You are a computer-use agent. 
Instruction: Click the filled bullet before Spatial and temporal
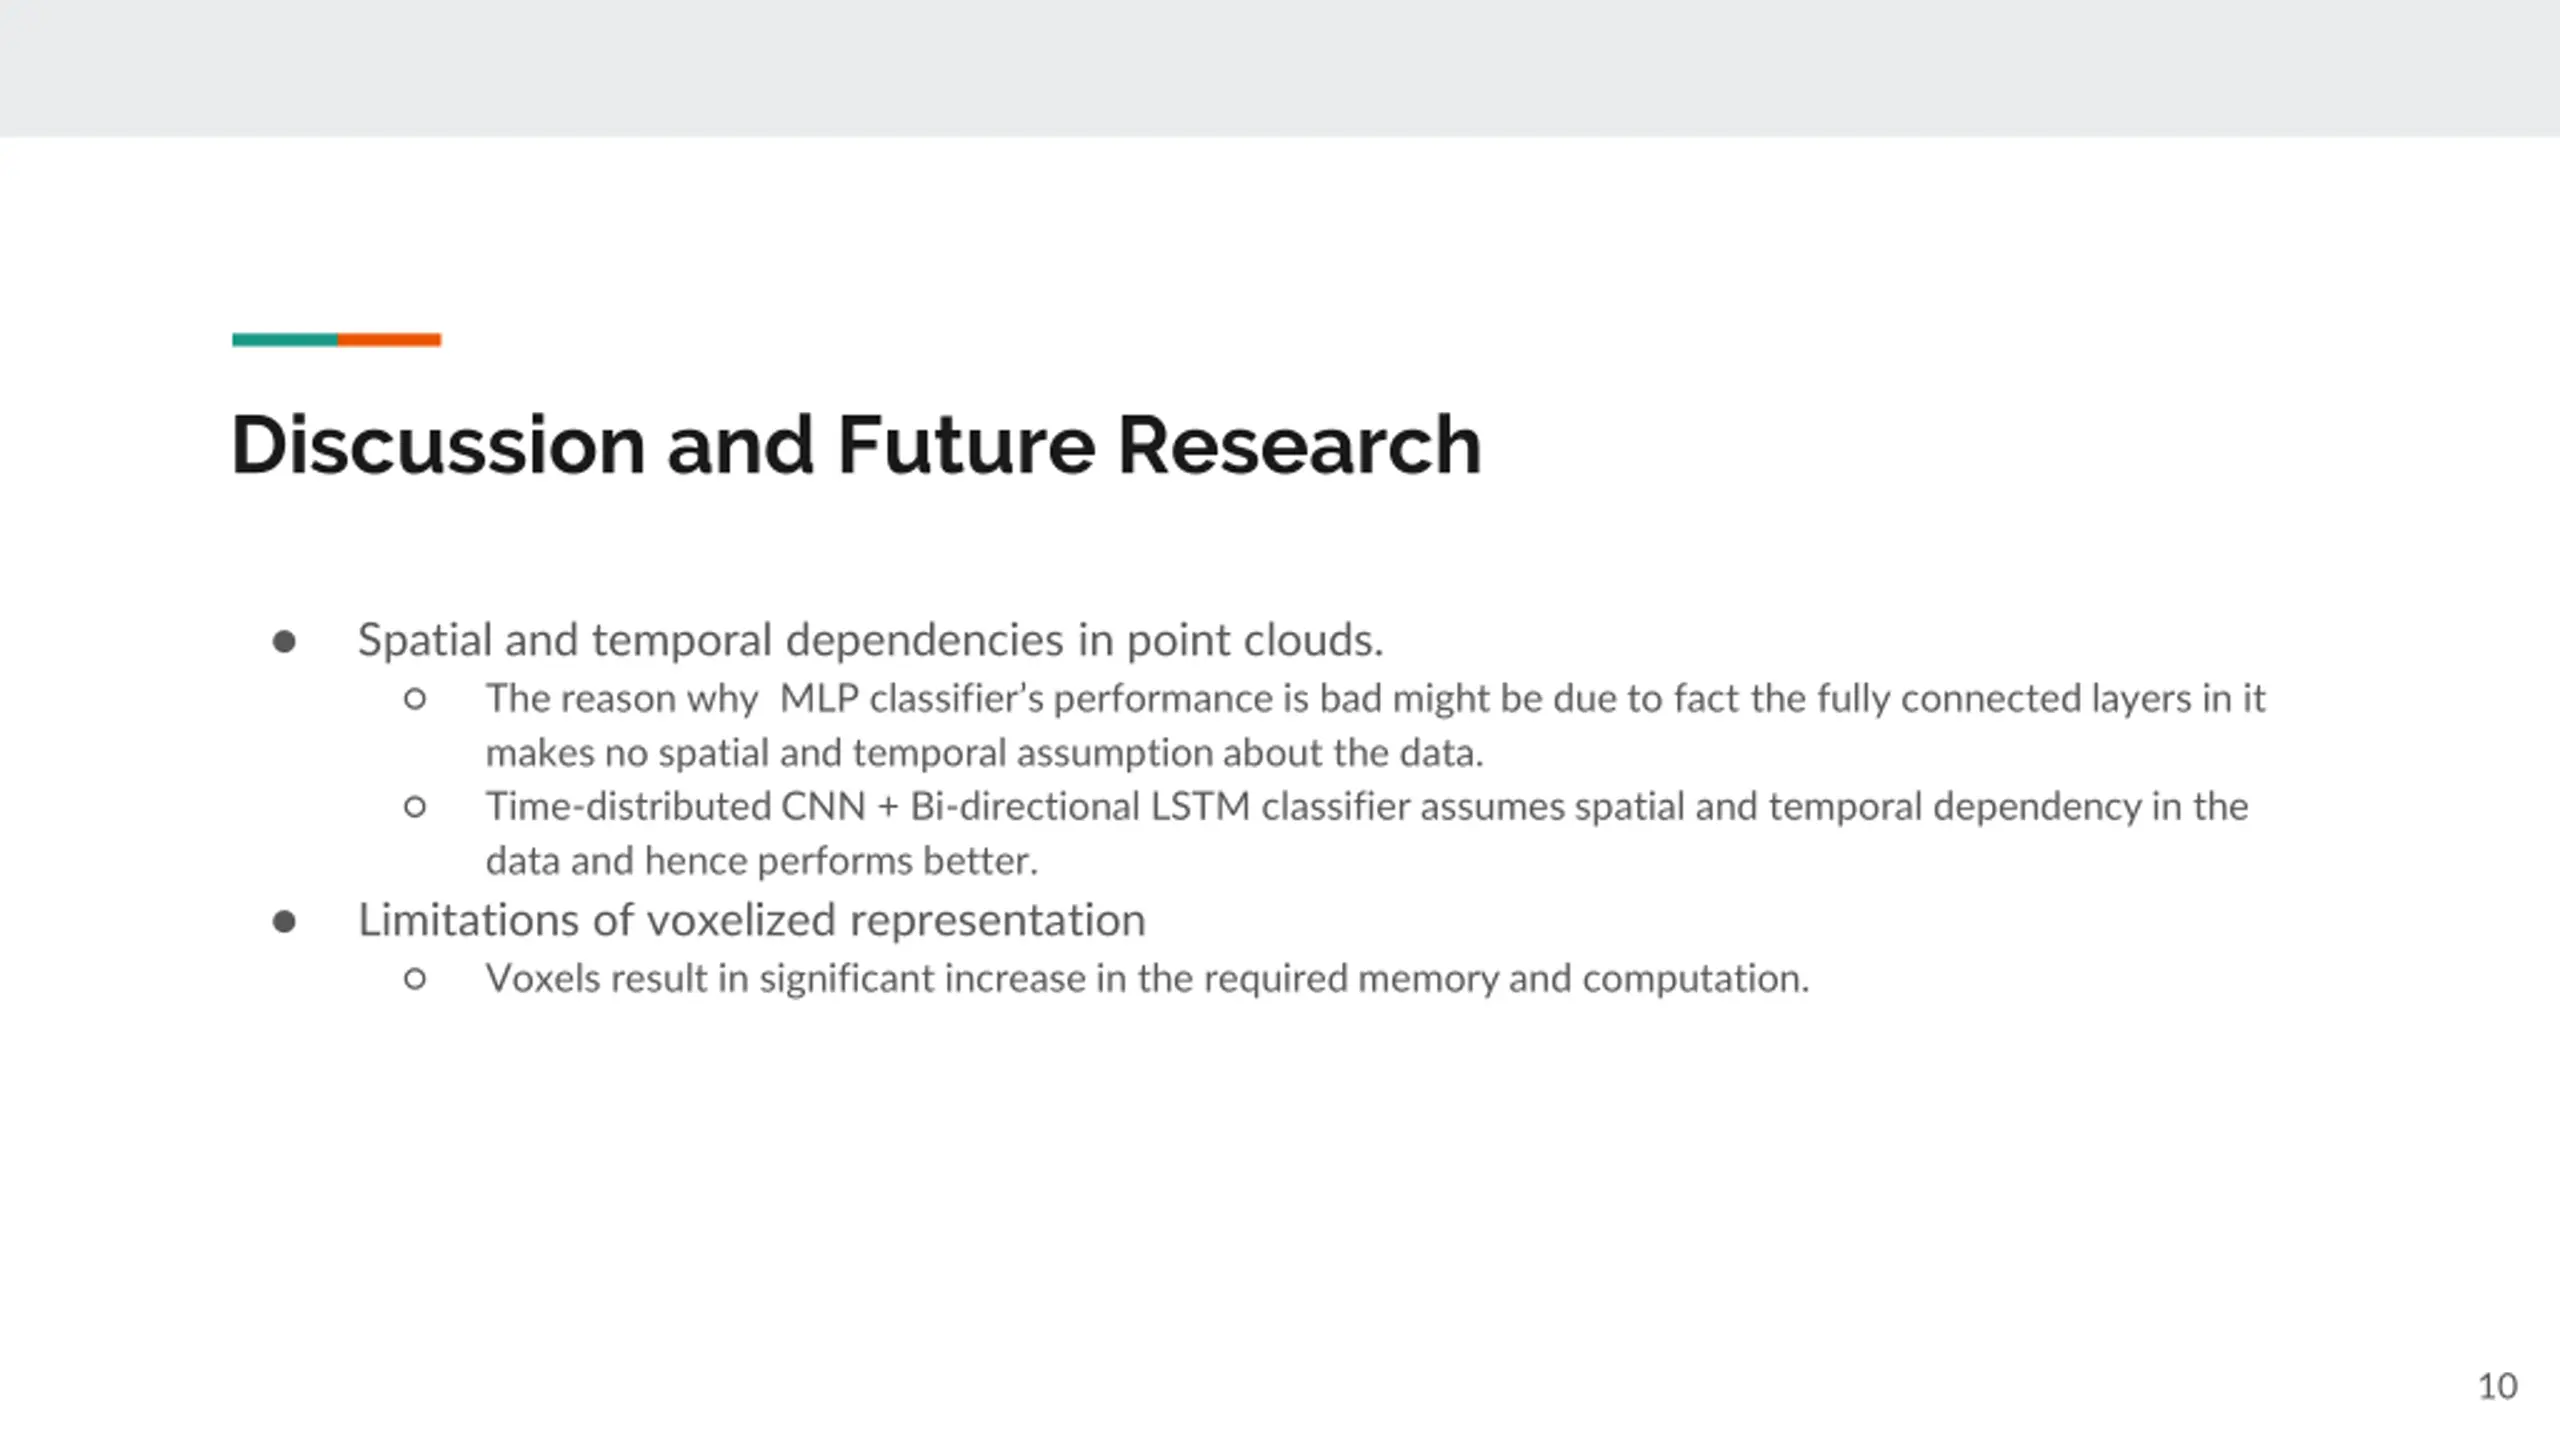click(x=284, y=641)
